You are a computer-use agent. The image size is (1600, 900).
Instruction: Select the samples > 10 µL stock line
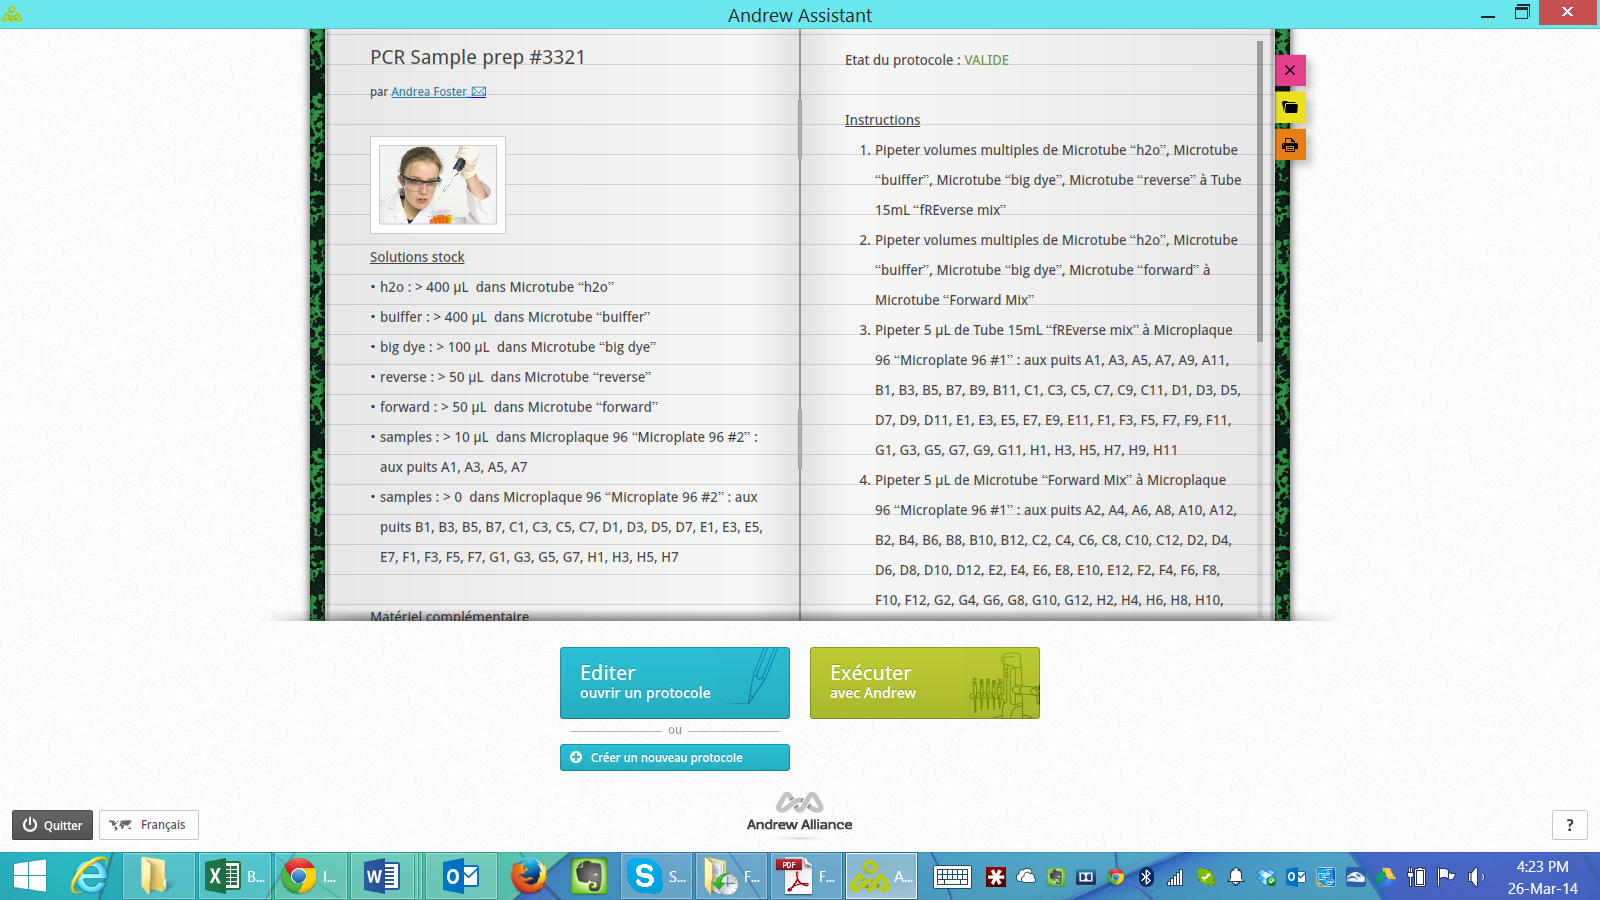[x=564, y=452]
